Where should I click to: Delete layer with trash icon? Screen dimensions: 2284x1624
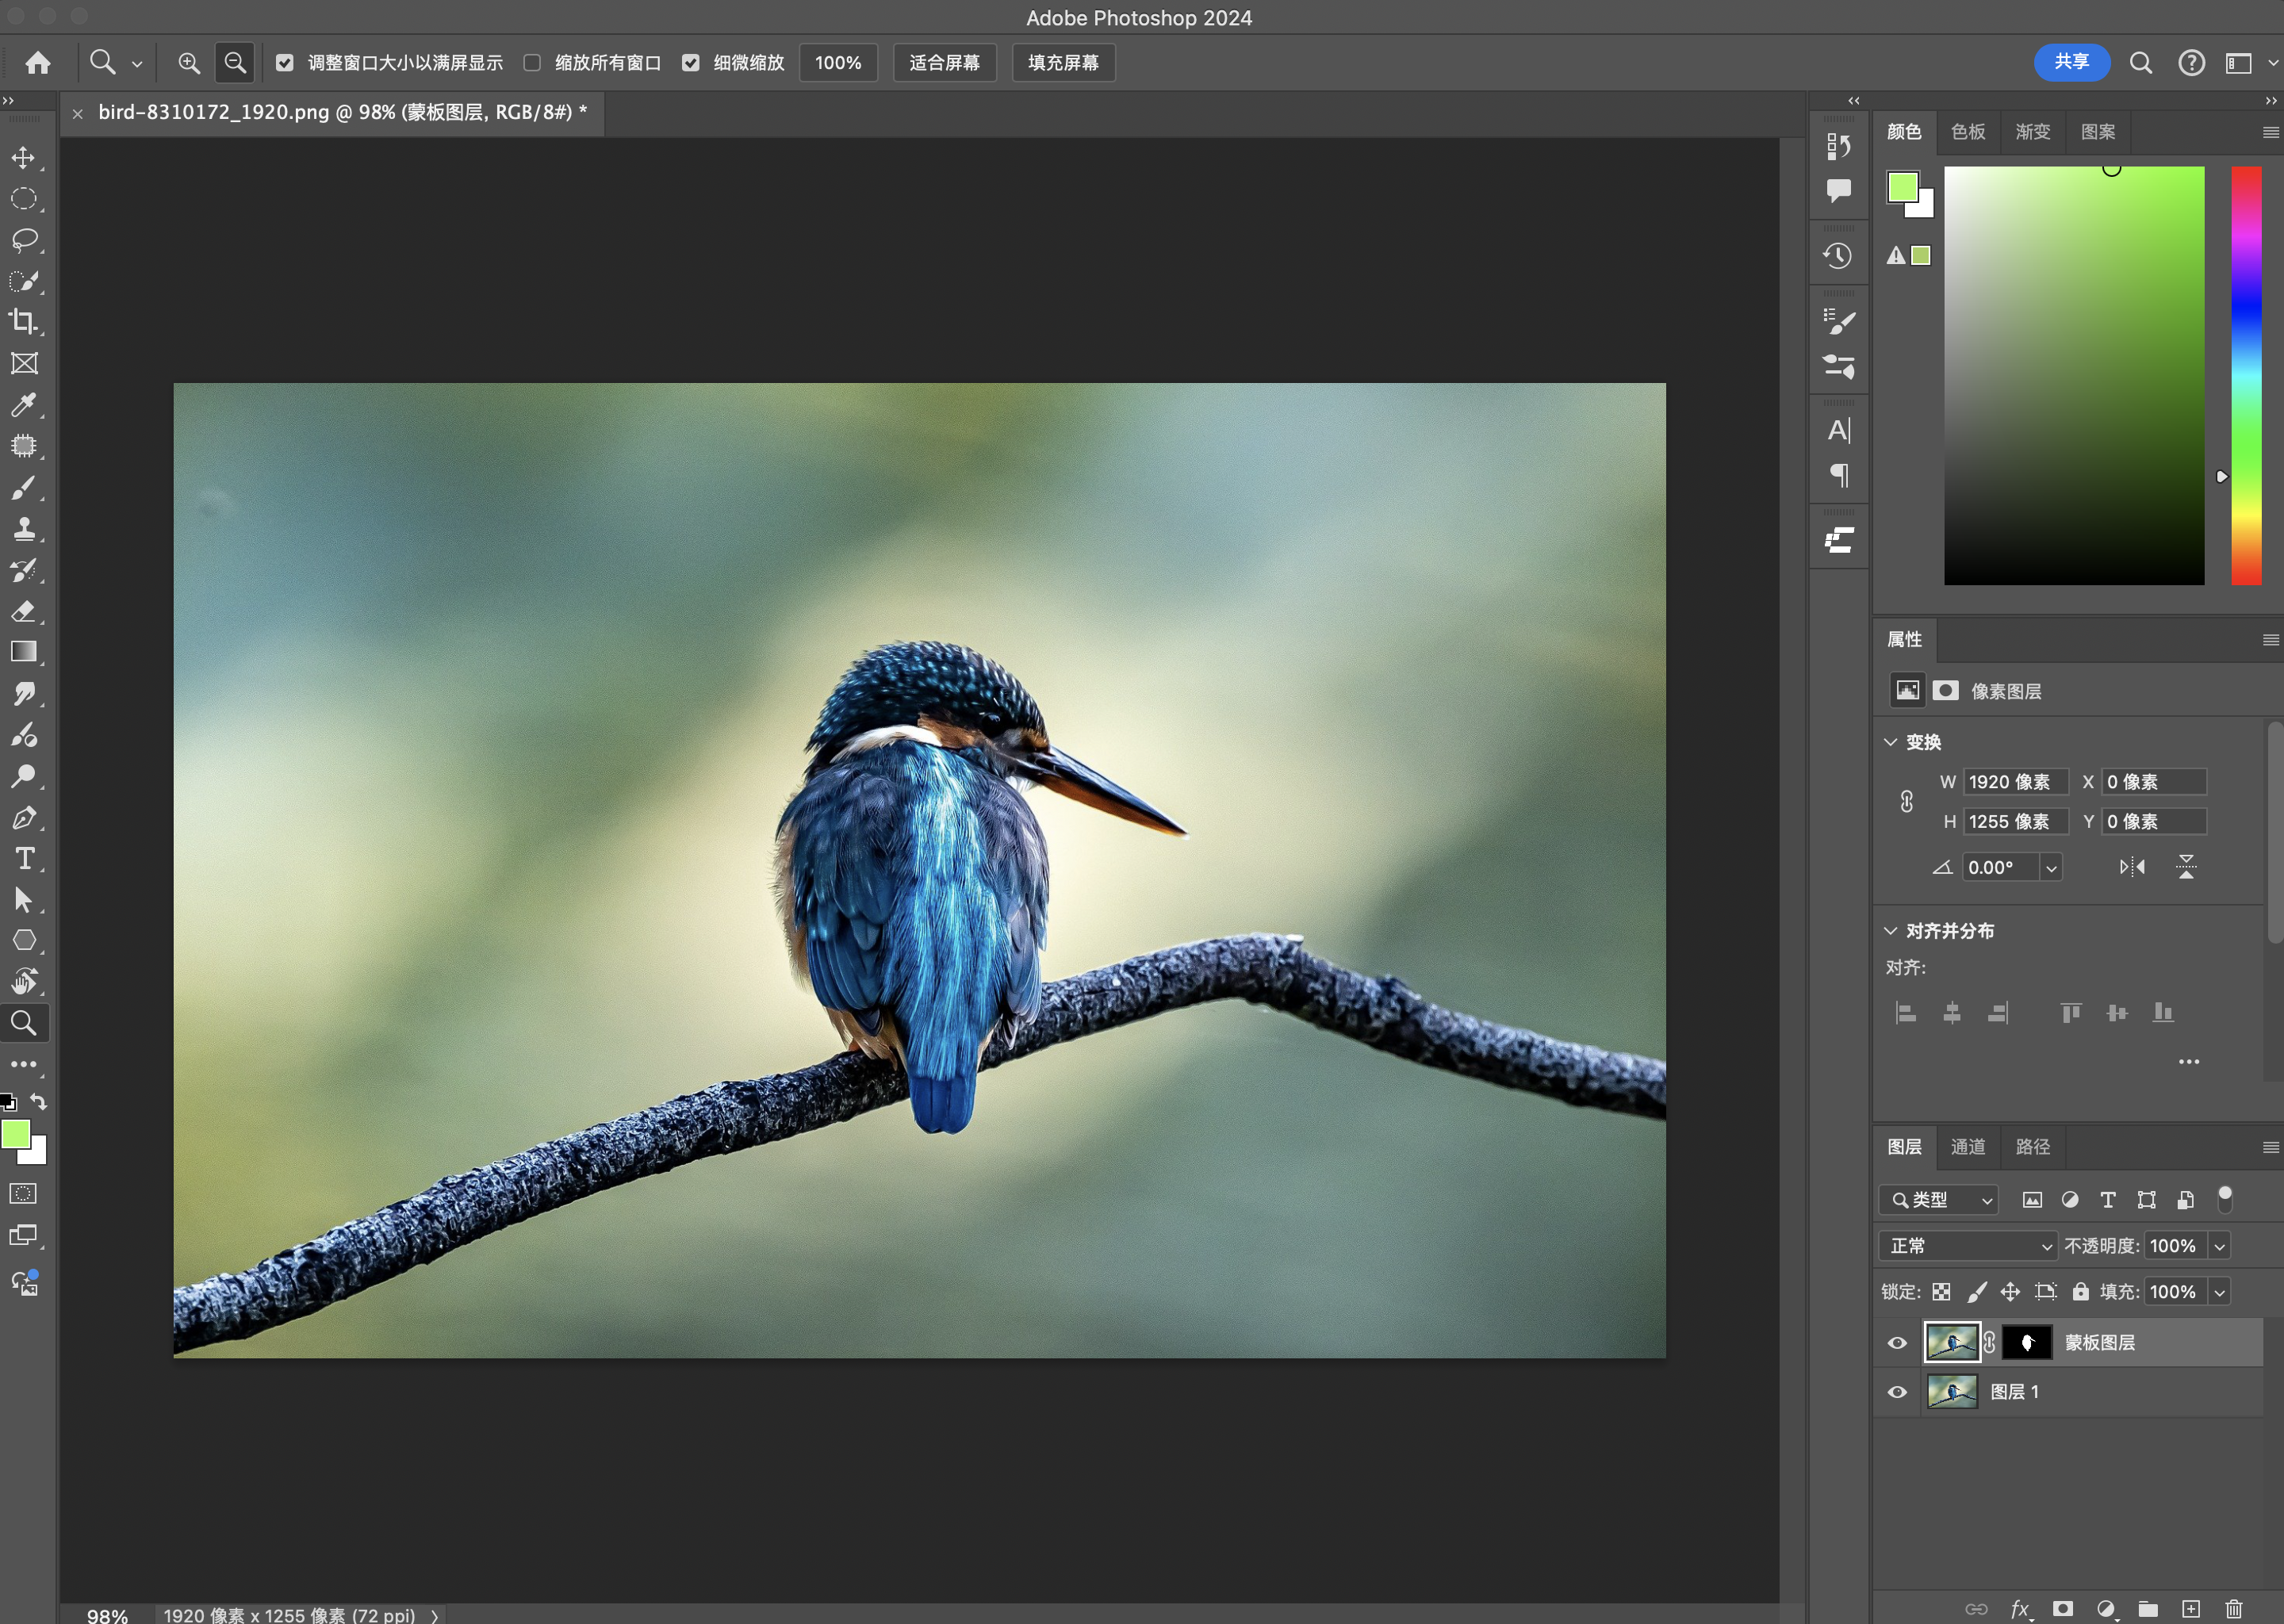(2234, 1608)
